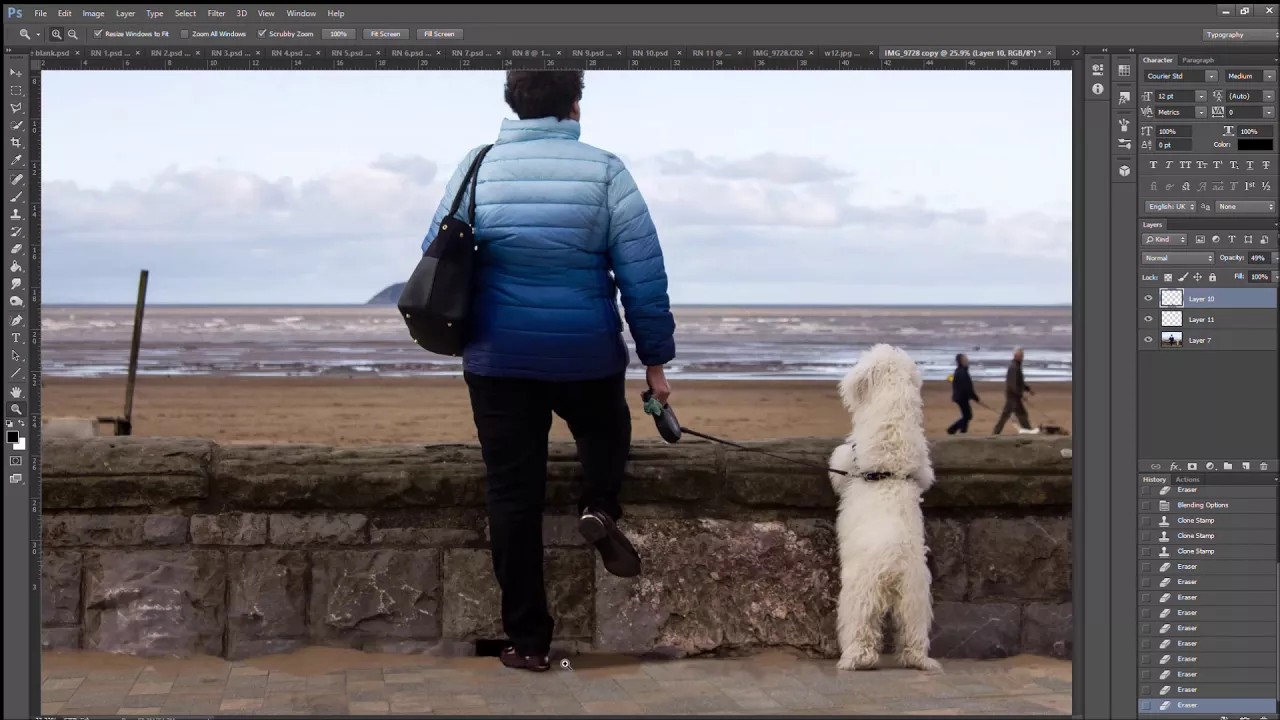
Task: Toggle Quick Mask mode icon
Action: tap(16, 461)
